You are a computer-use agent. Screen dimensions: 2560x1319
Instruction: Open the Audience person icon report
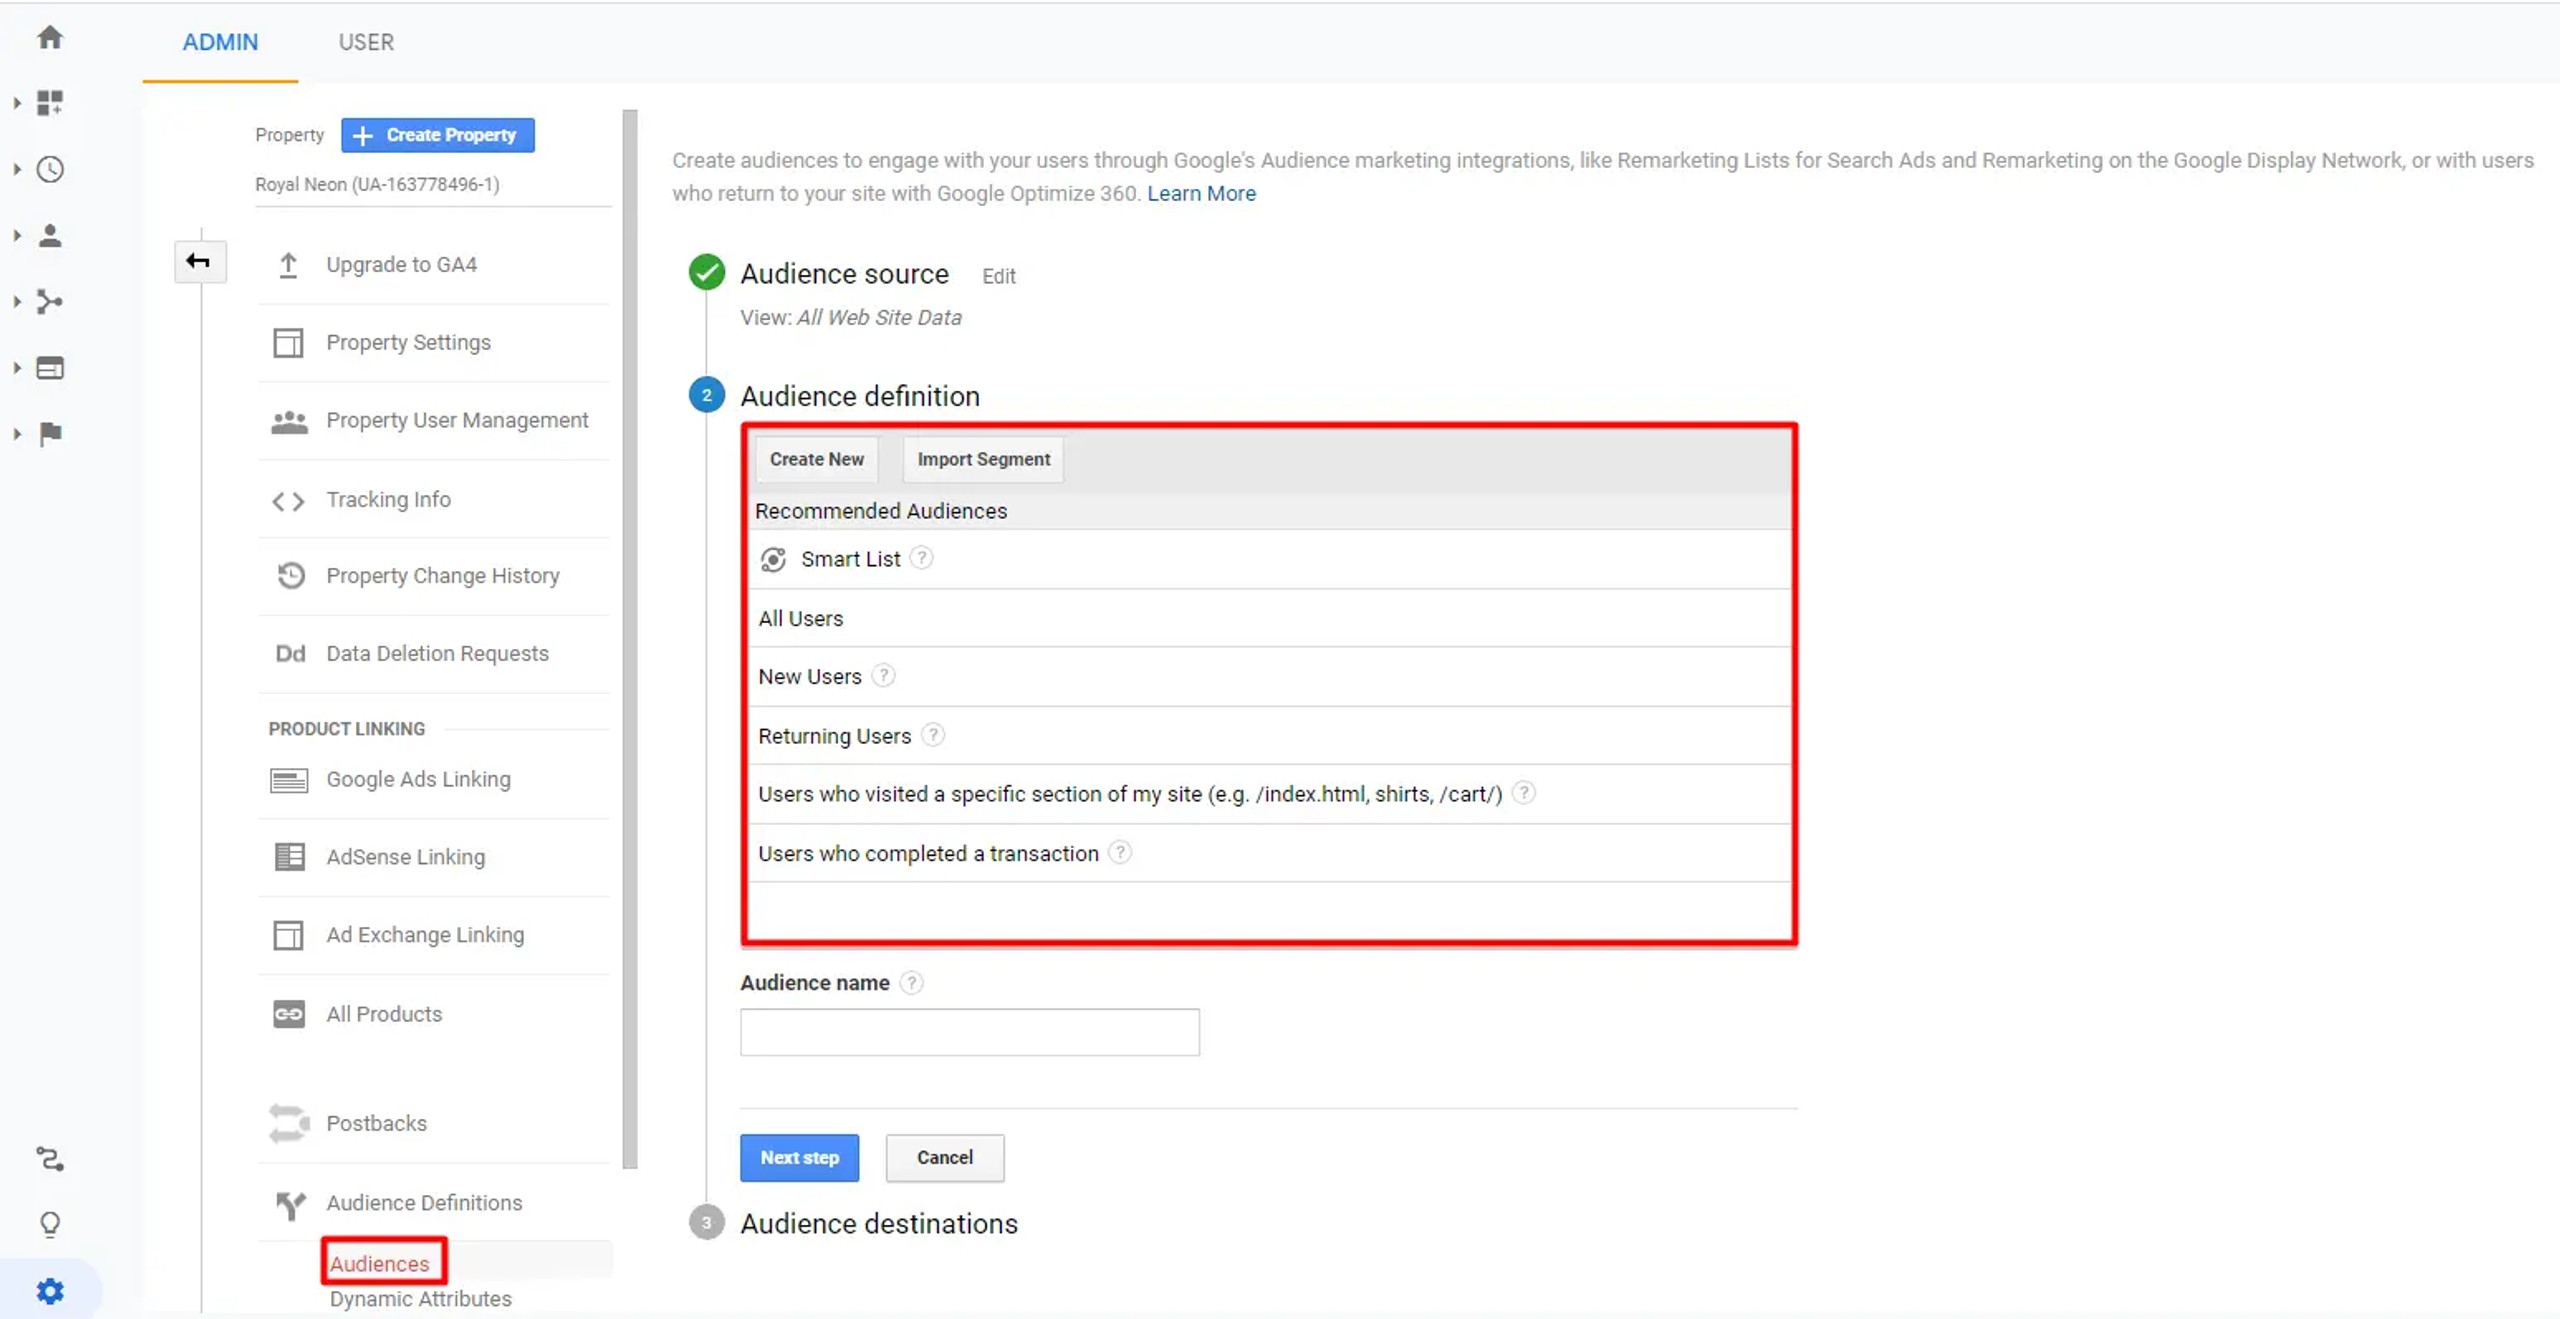pos(50,236)
